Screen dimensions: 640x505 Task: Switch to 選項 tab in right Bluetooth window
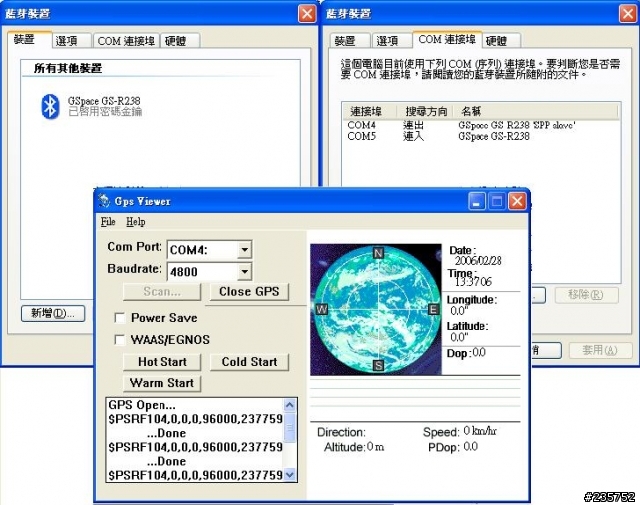pos(392,40)
